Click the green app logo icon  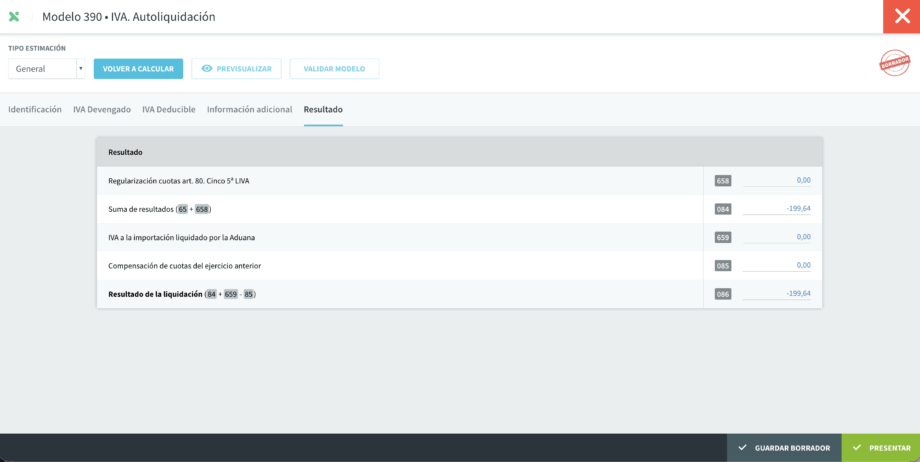(14, 16)
